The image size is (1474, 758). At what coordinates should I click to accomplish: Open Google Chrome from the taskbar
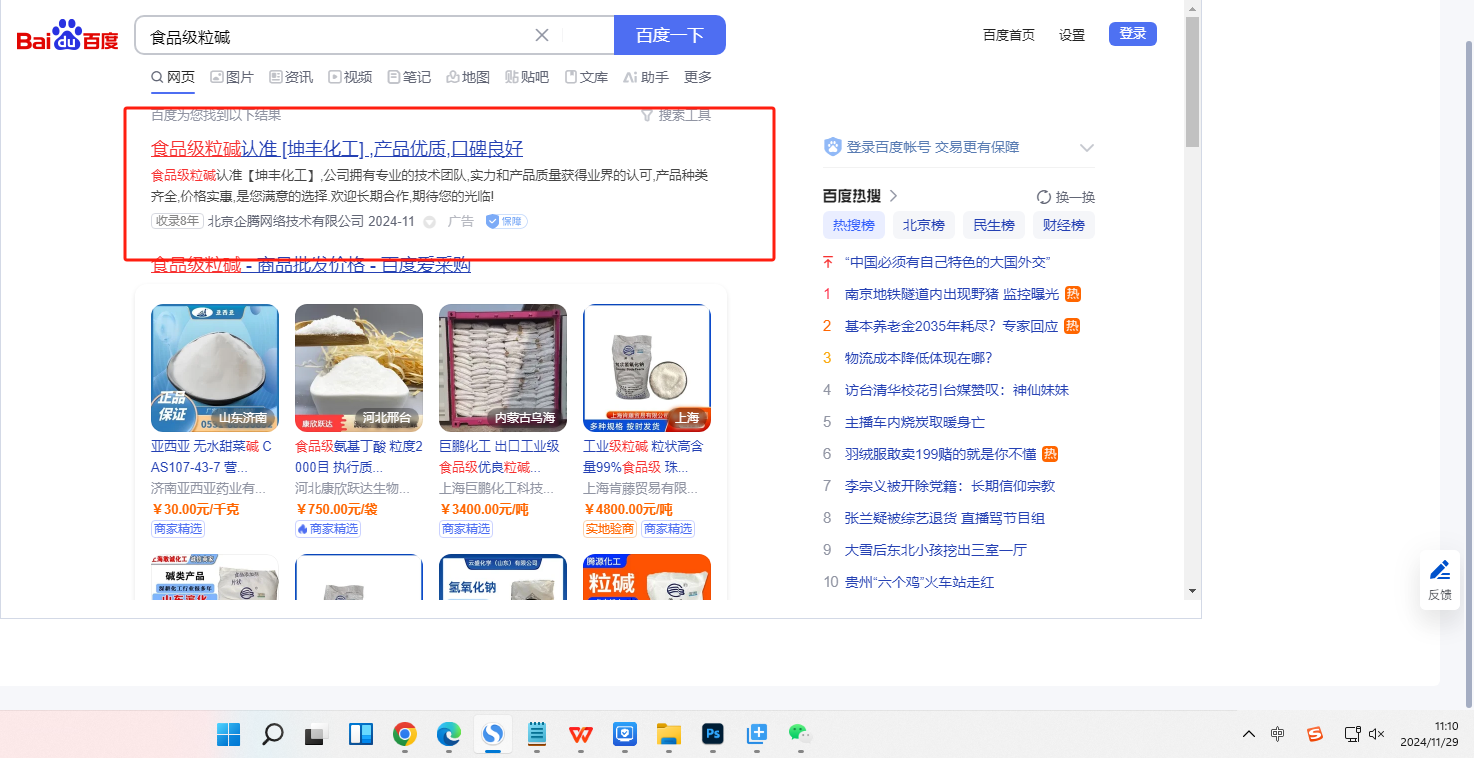click(x=404, y=735)
